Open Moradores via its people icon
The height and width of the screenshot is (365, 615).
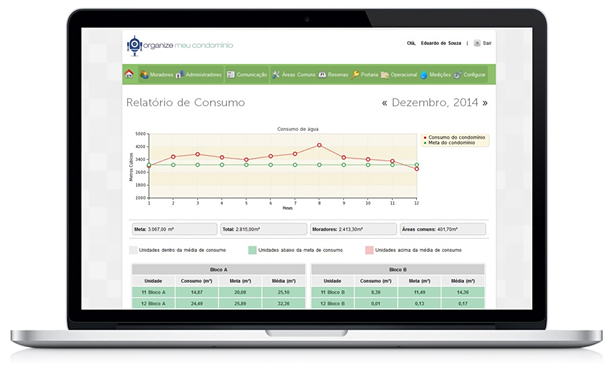tap(144, 74)
